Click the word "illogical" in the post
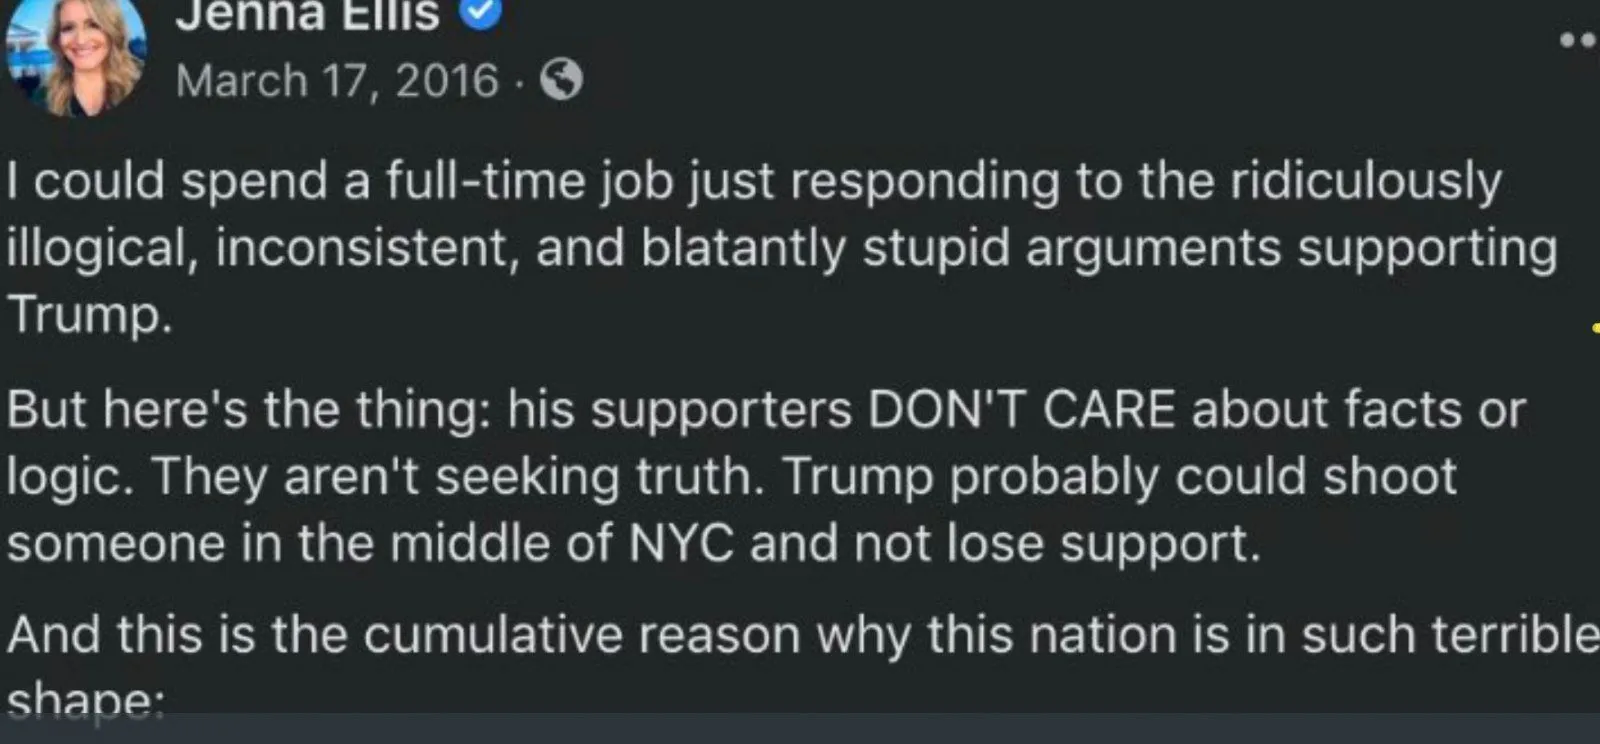The image size is (1600, 744). point(98,249)
